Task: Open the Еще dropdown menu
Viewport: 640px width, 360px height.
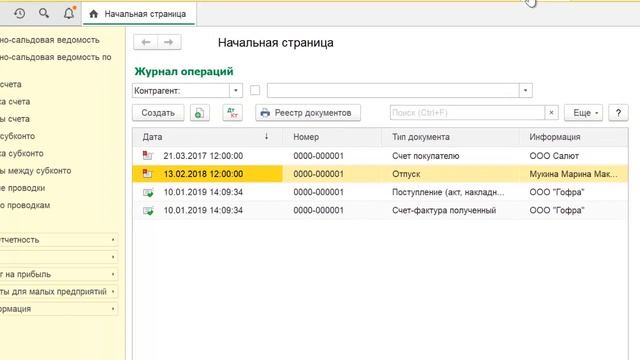Action: tap(583, 113)
